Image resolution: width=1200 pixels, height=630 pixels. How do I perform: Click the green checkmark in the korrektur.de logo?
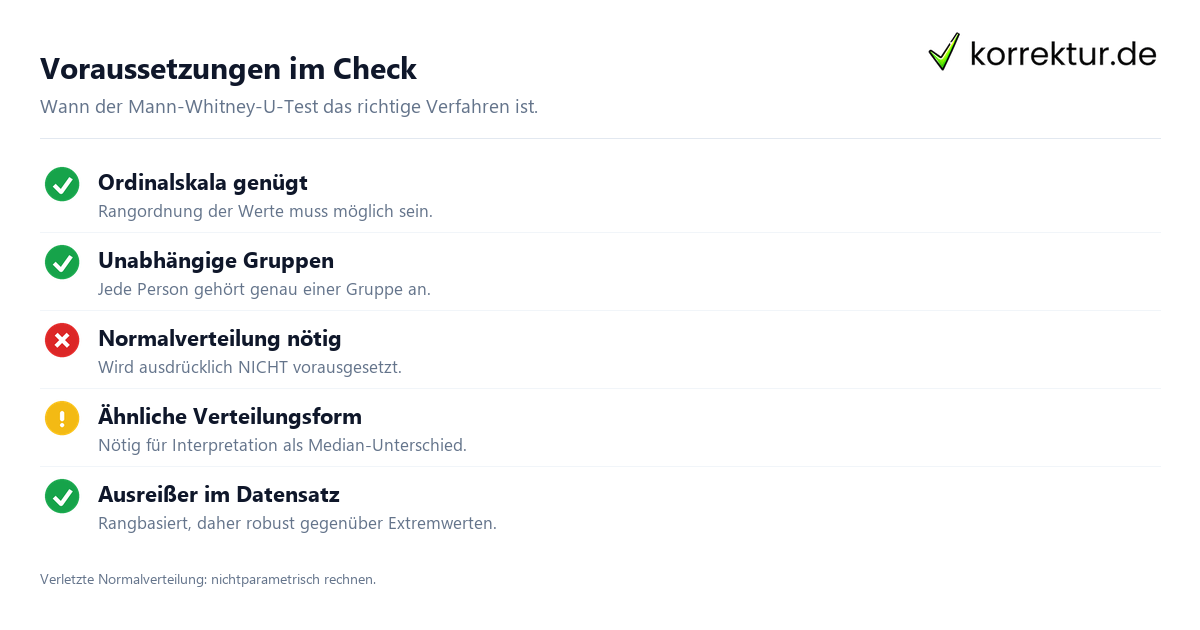[x=944, y=52]
